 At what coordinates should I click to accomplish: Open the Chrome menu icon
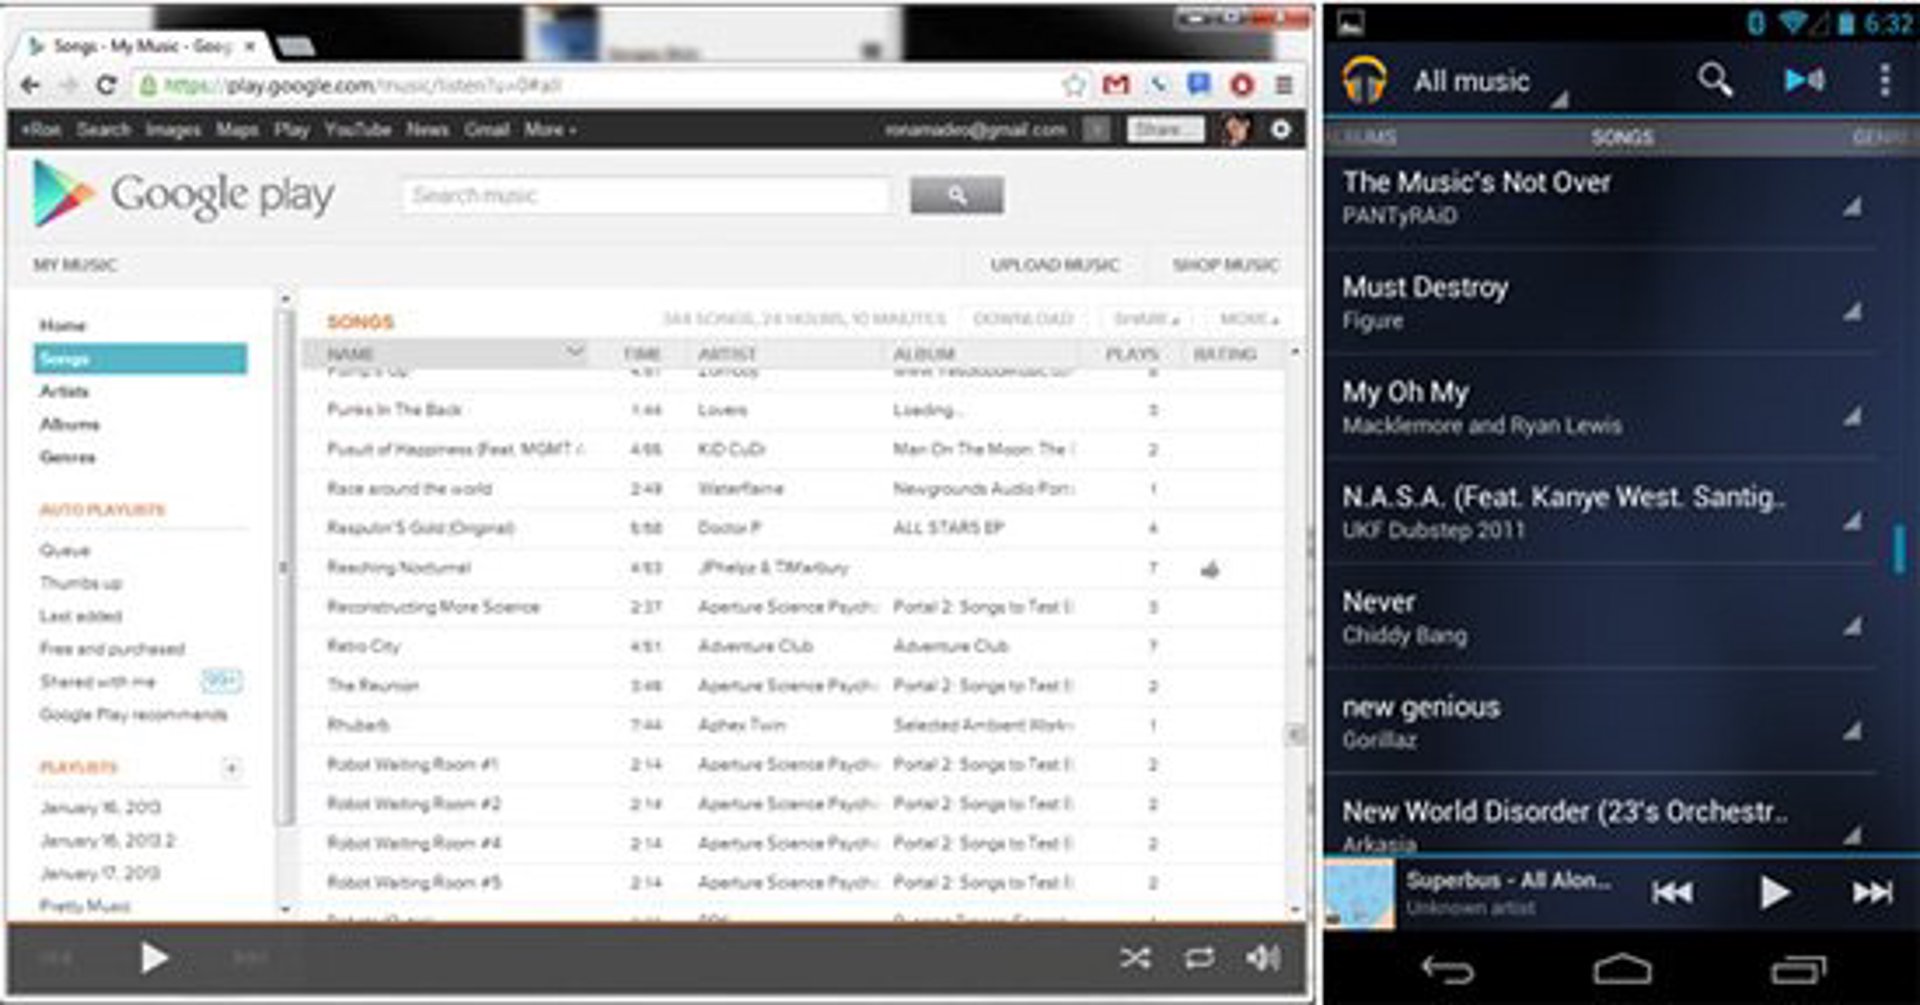click(1283, 85)
